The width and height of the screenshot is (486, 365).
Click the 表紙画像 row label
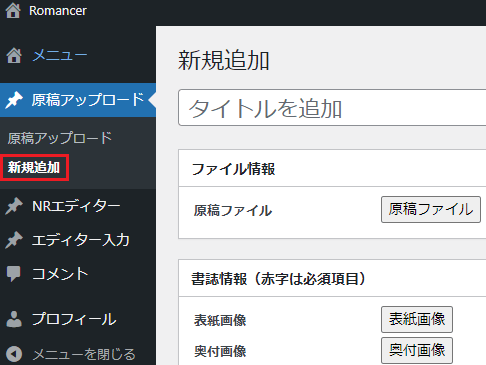point(220,320)
